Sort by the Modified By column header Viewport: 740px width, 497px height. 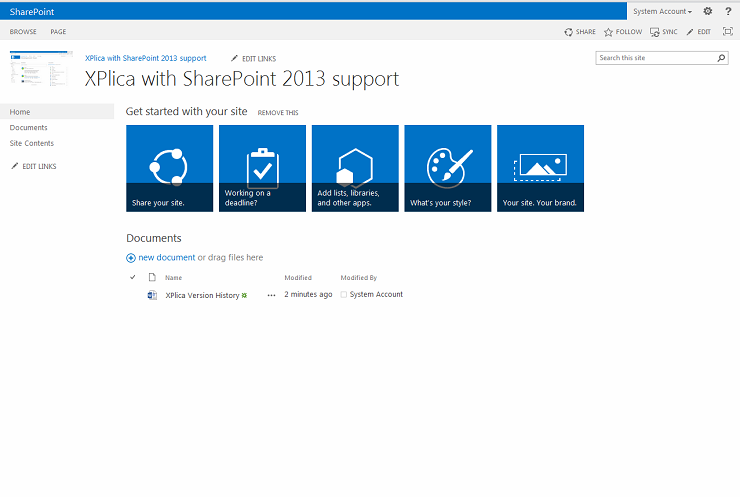359,278
